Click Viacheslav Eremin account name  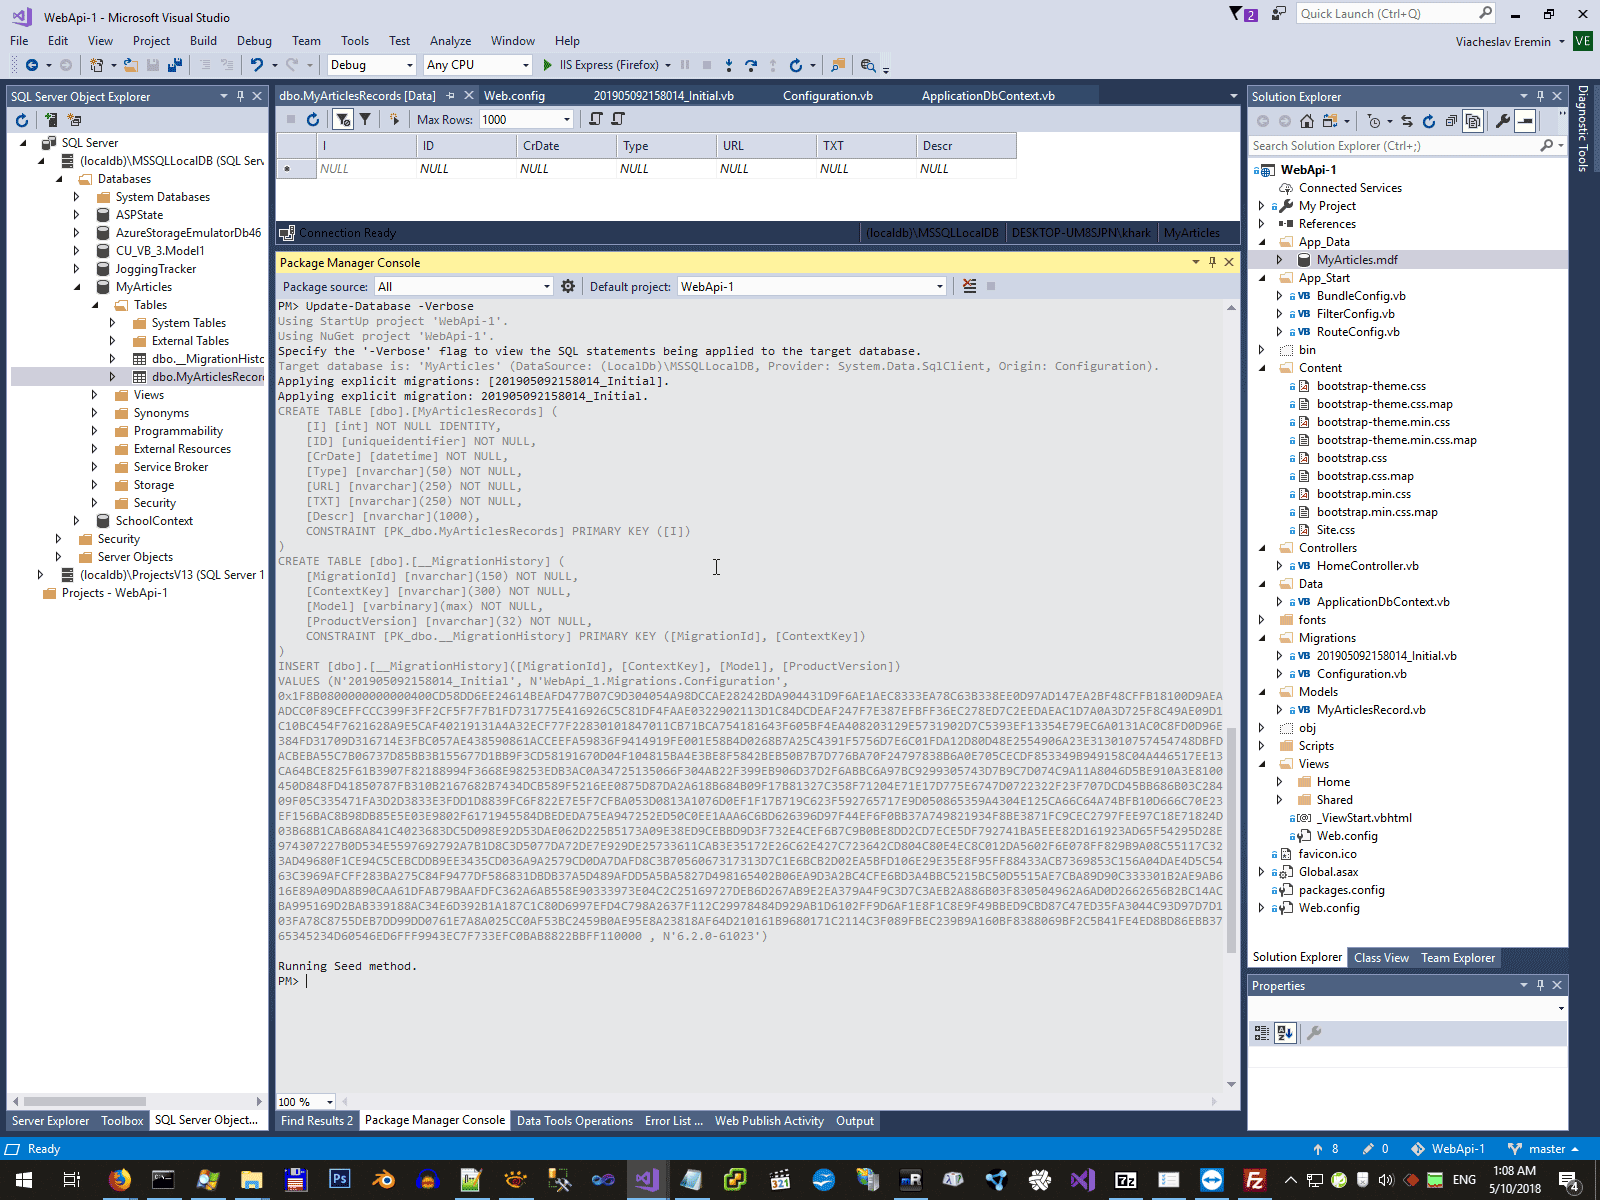1503,41
